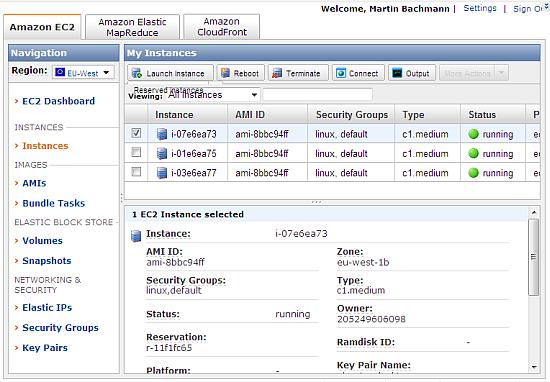Open Elastic IPs in navigation

(47, 308)
